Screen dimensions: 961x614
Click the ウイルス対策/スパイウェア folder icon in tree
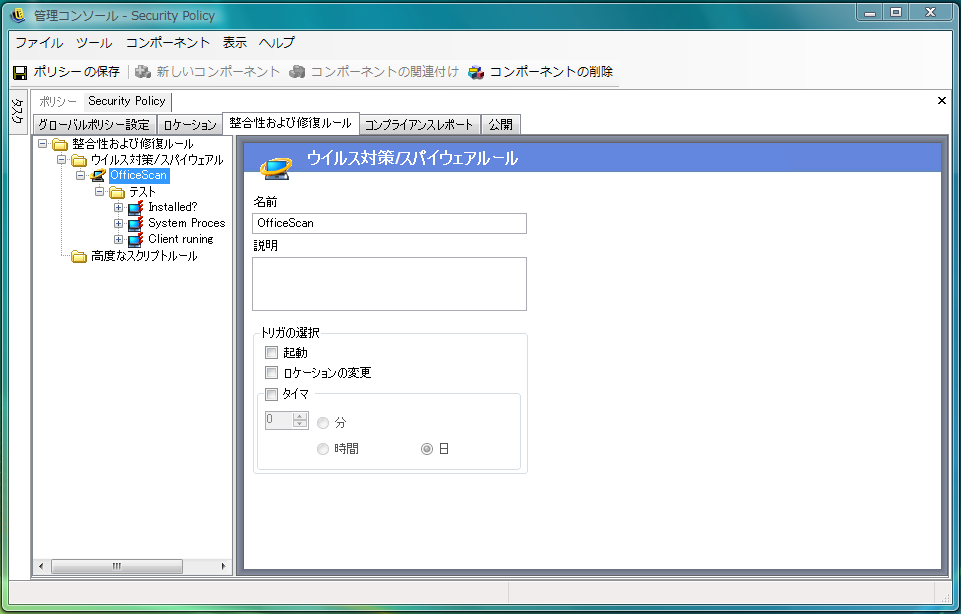click(79, 161)
